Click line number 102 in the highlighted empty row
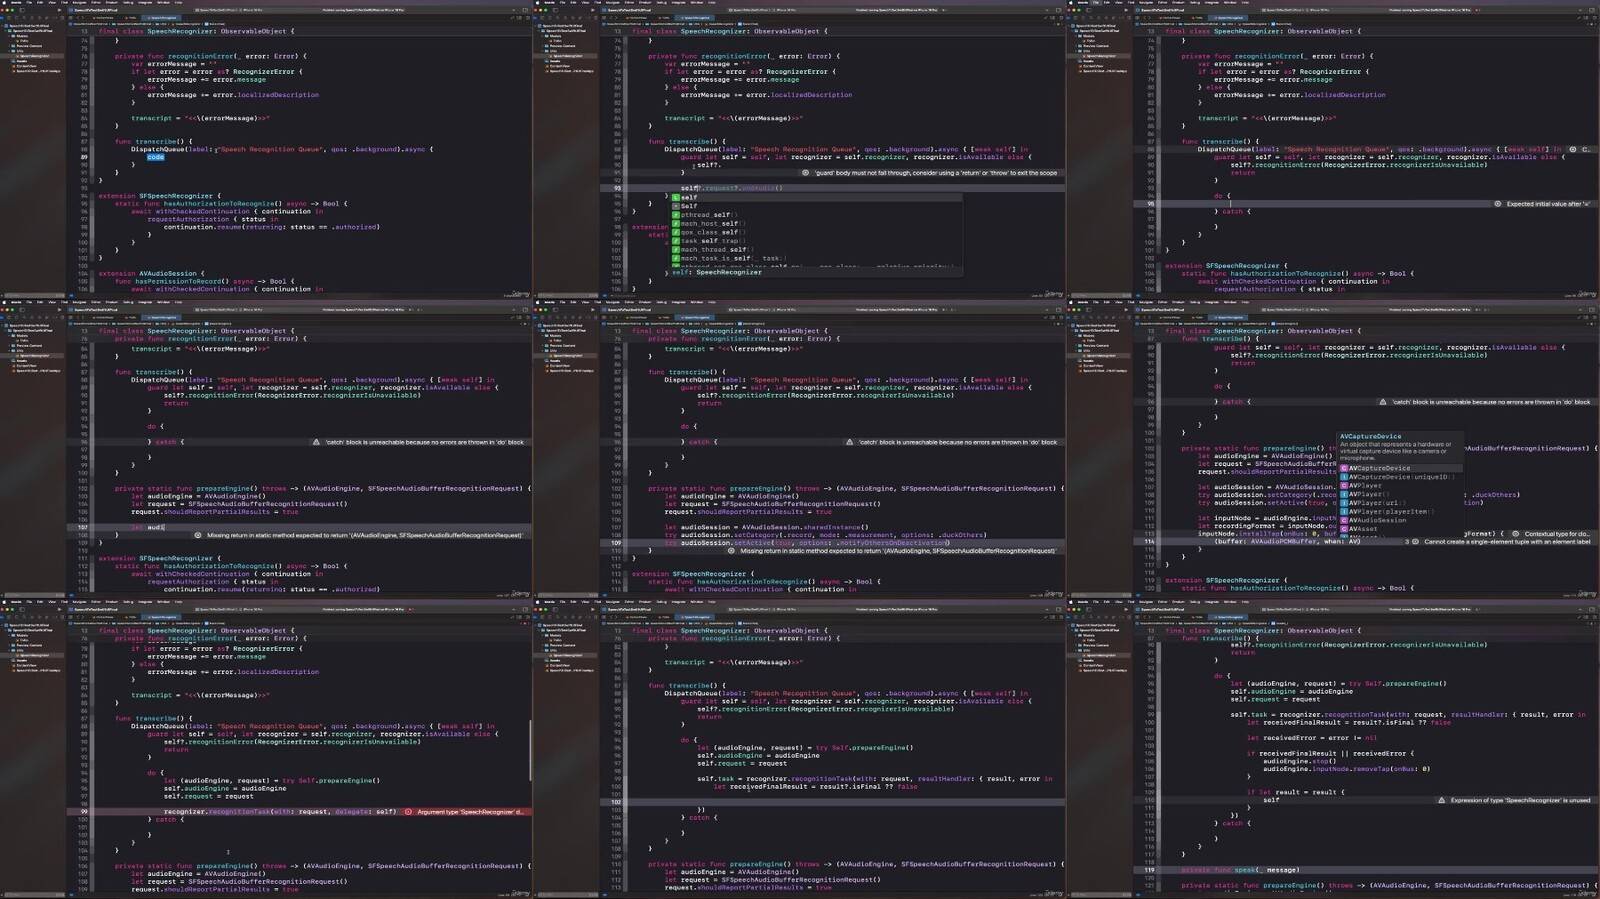The image size is (1600, 899). point(617,802)
